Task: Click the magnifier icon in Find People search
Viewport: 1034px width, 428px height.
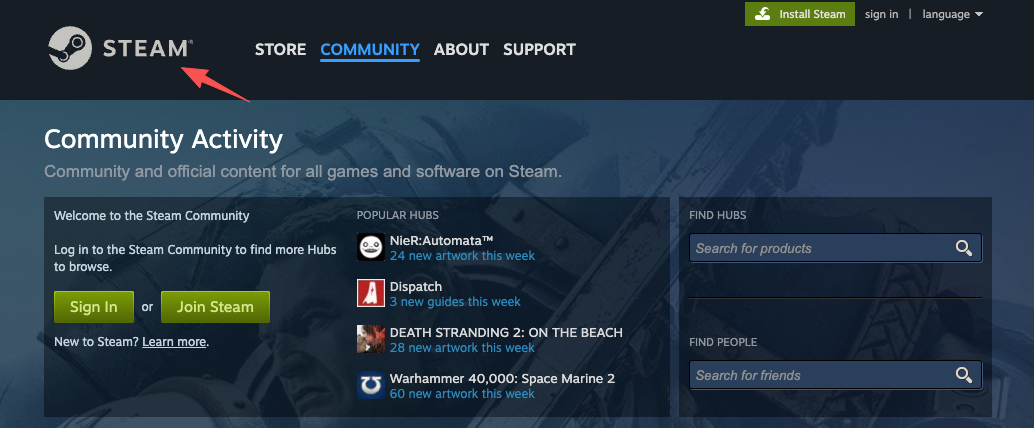Action: coord(963,375)
